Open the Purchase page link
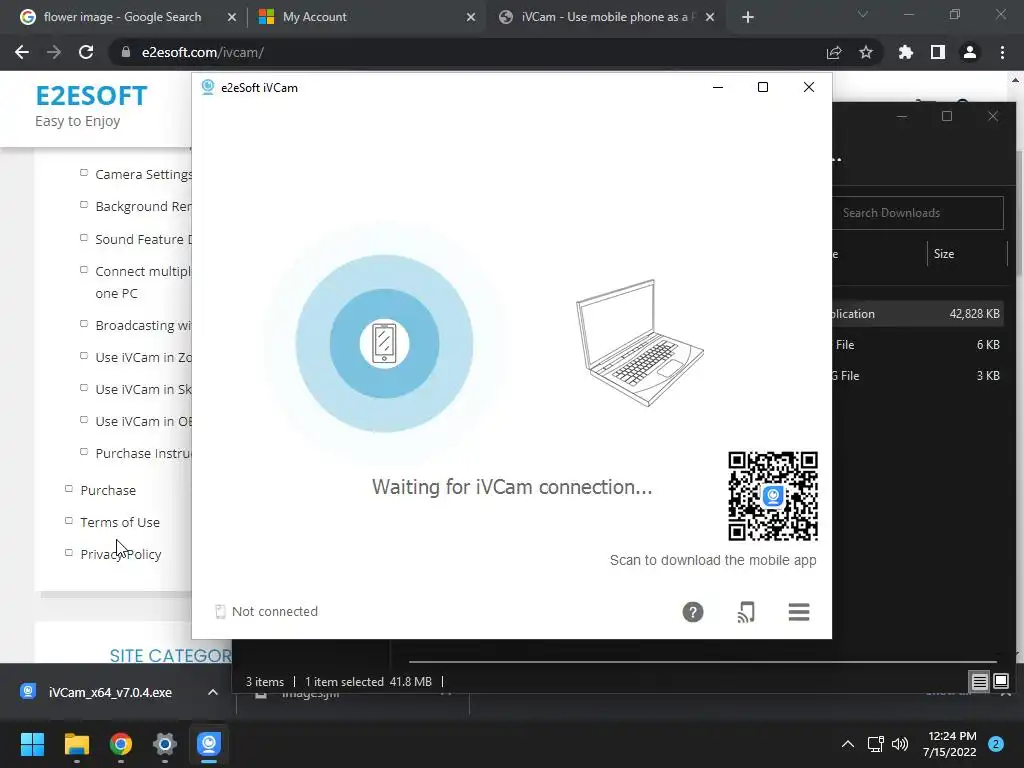Image resolution: width=1024 pixels, height=768 pixels. click(108, 490)
